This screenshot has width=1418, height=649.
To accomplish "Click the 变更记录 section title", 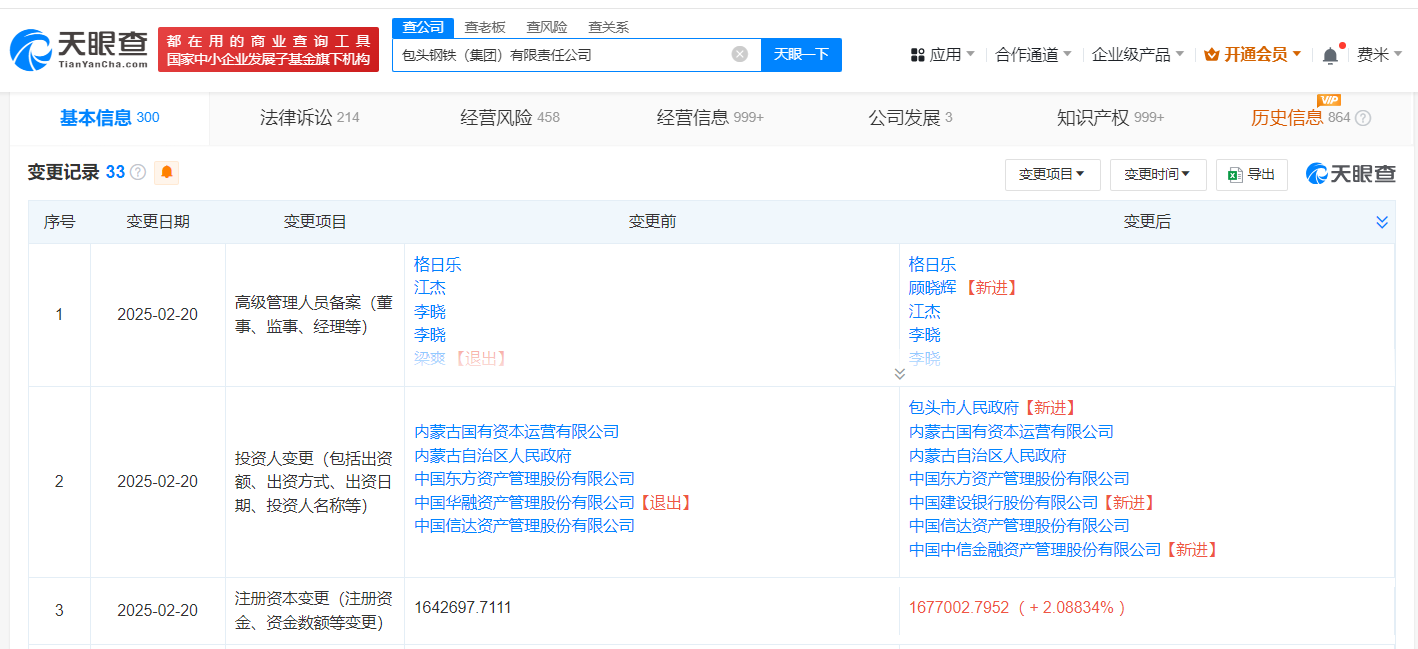I will [63, 172].
